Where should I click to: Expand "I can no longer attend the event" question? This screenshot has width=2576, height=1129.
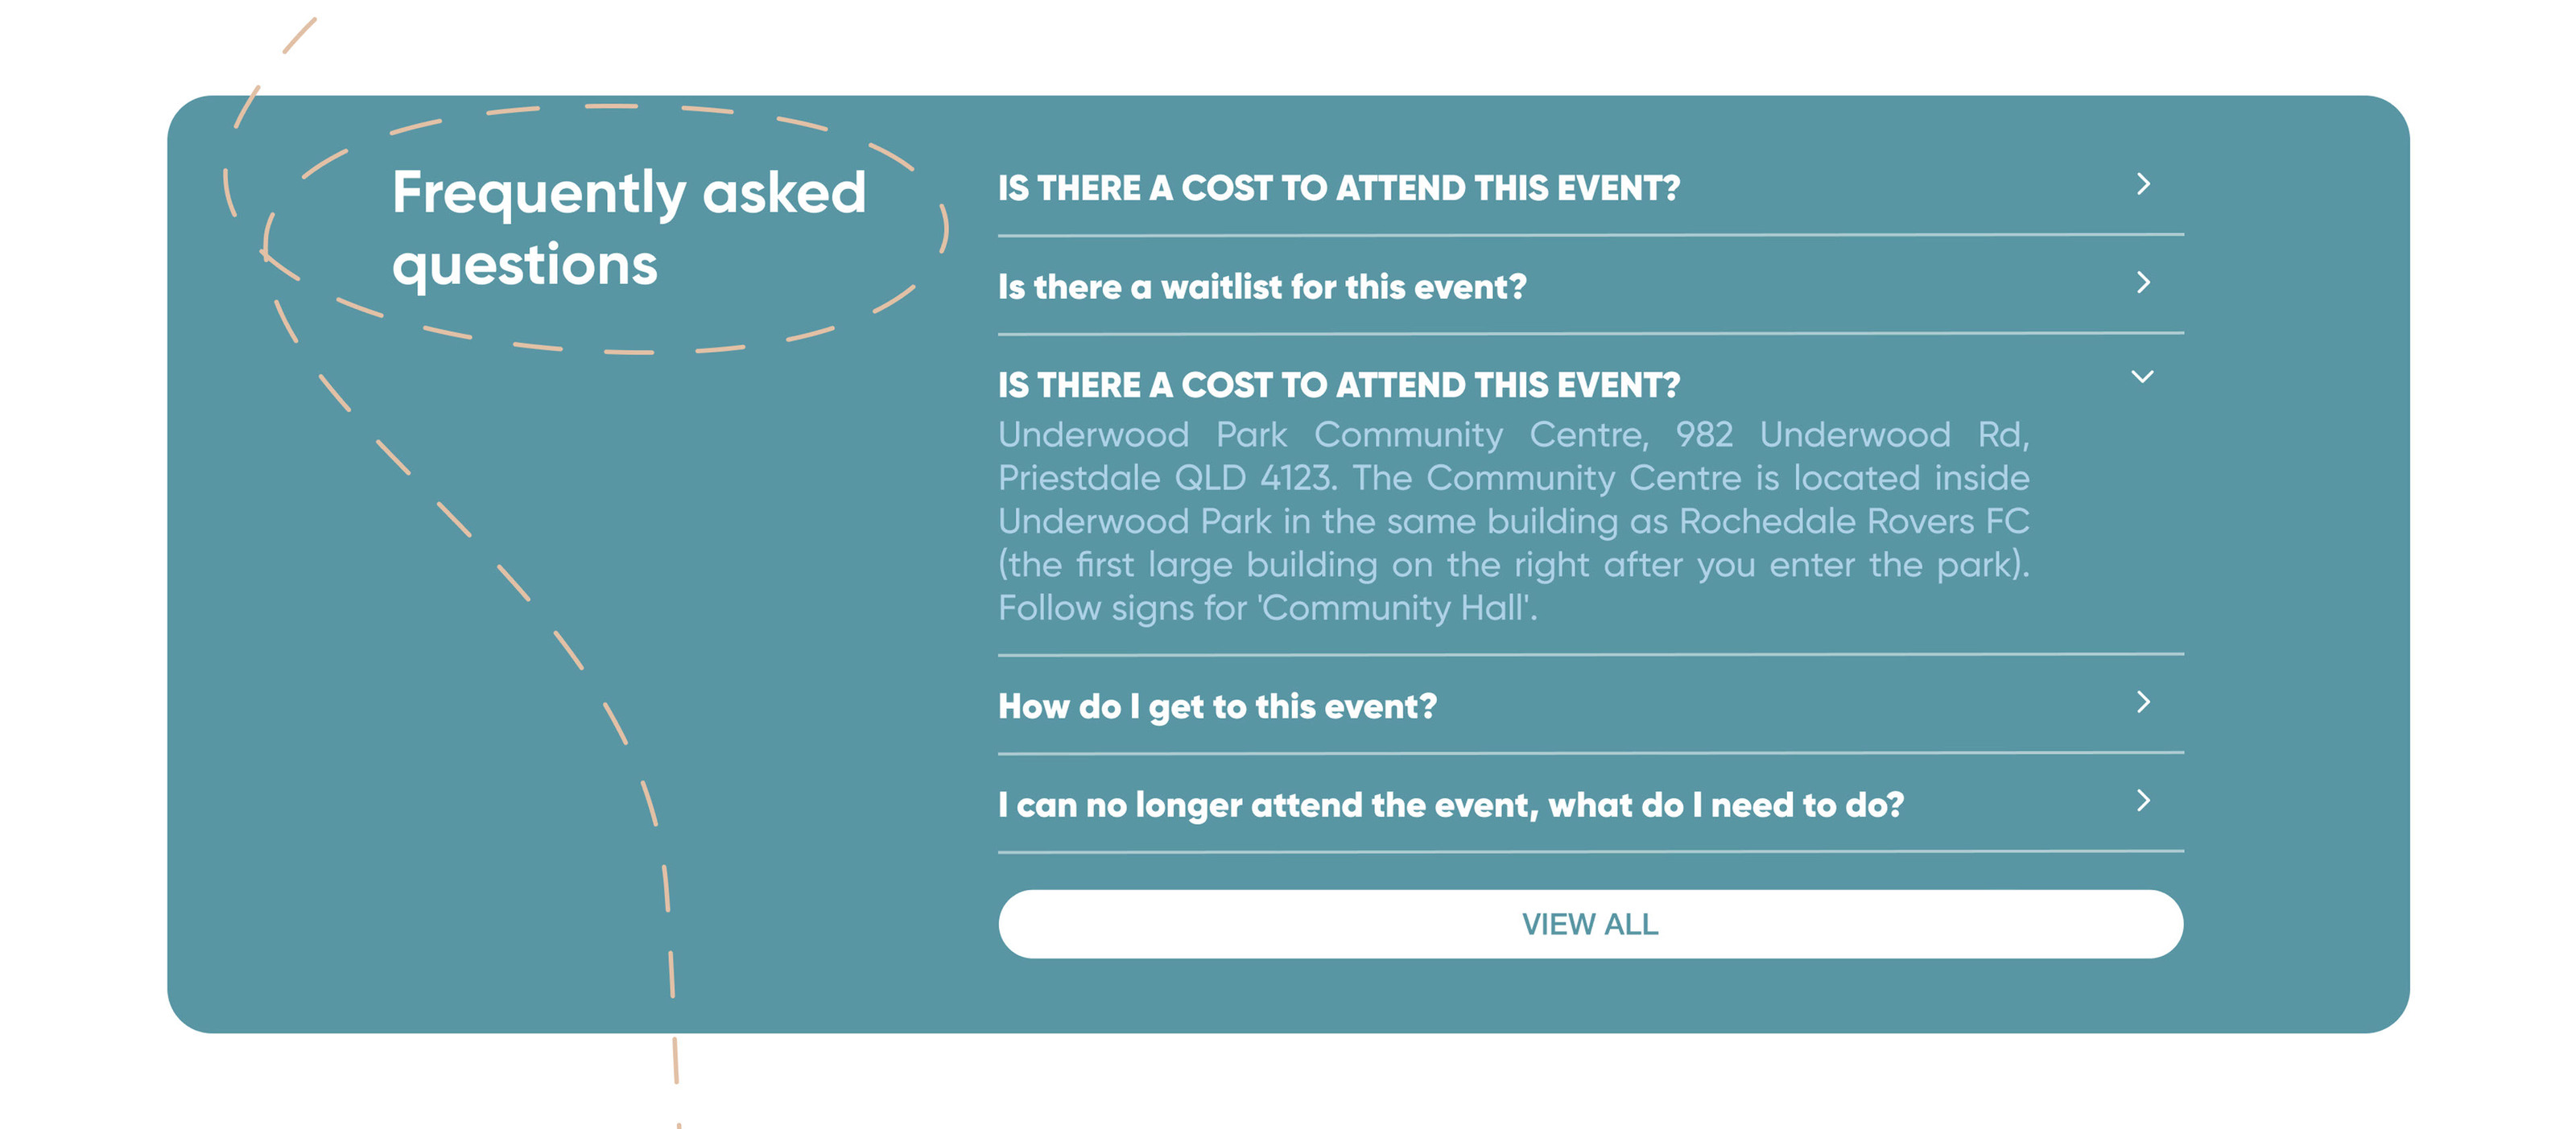click(1450, 805)
